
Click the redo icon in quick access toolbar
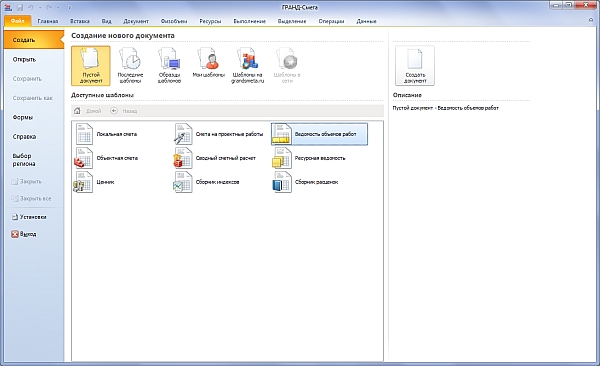tap(49, 7)
